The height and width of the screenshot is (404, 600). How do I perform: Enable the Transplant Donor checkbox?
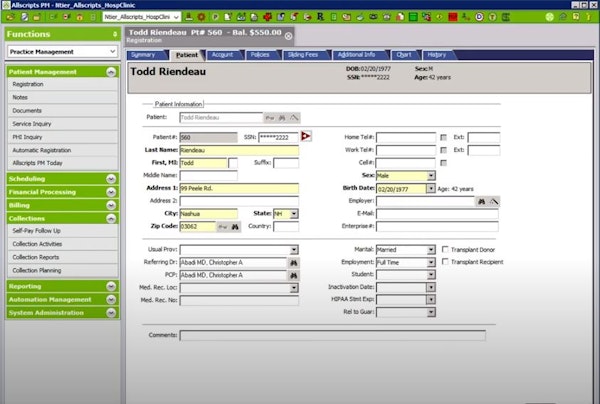pos(445,249)
